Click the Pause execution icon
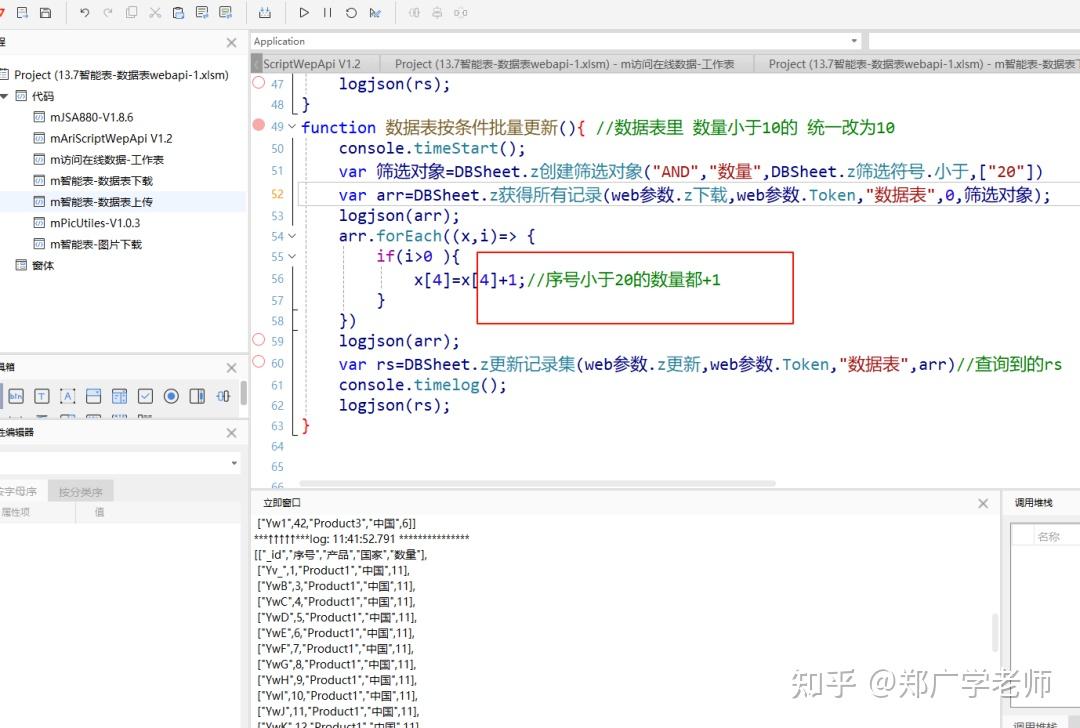The image size is (1080, 728). point(326,13)
